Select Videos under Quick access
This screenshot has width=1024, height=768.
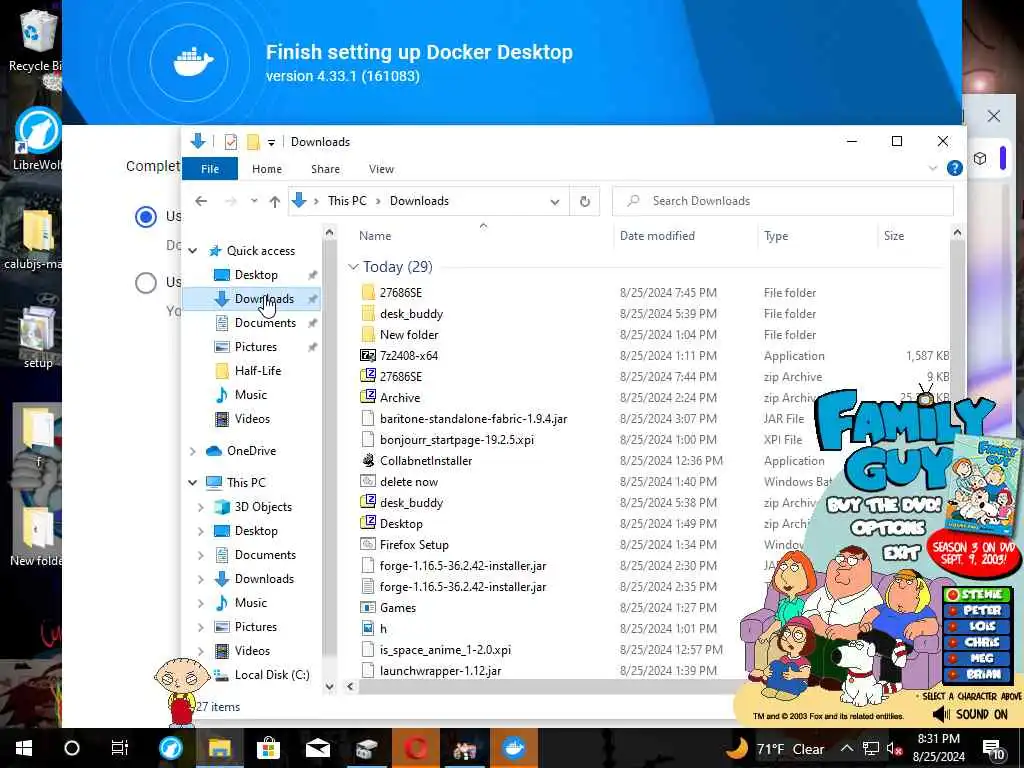coord(251,419)
